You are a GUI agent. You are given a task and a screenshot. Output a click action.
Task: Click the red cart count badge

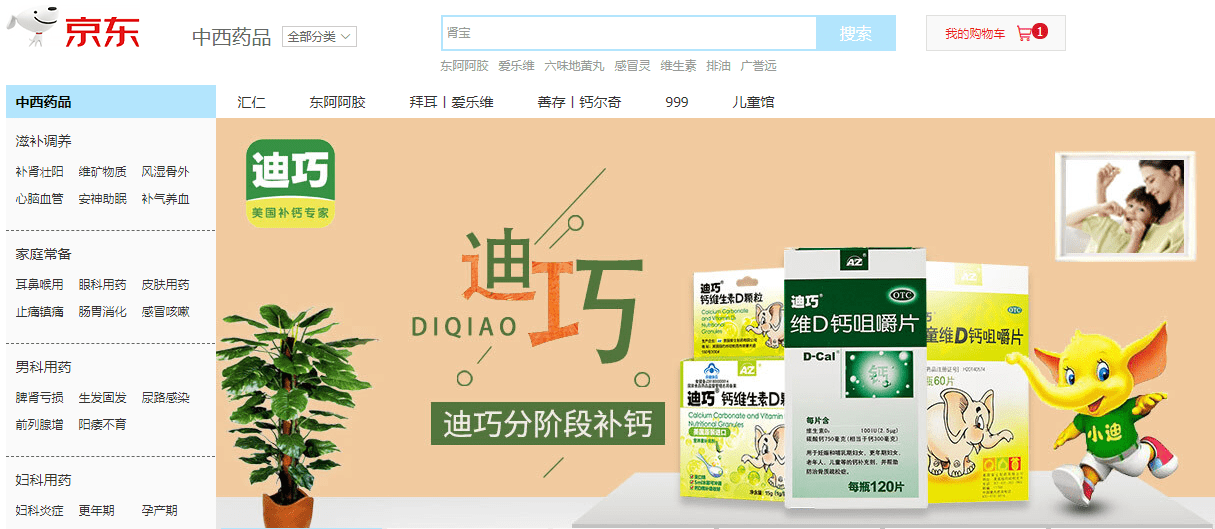(1040, 31)
